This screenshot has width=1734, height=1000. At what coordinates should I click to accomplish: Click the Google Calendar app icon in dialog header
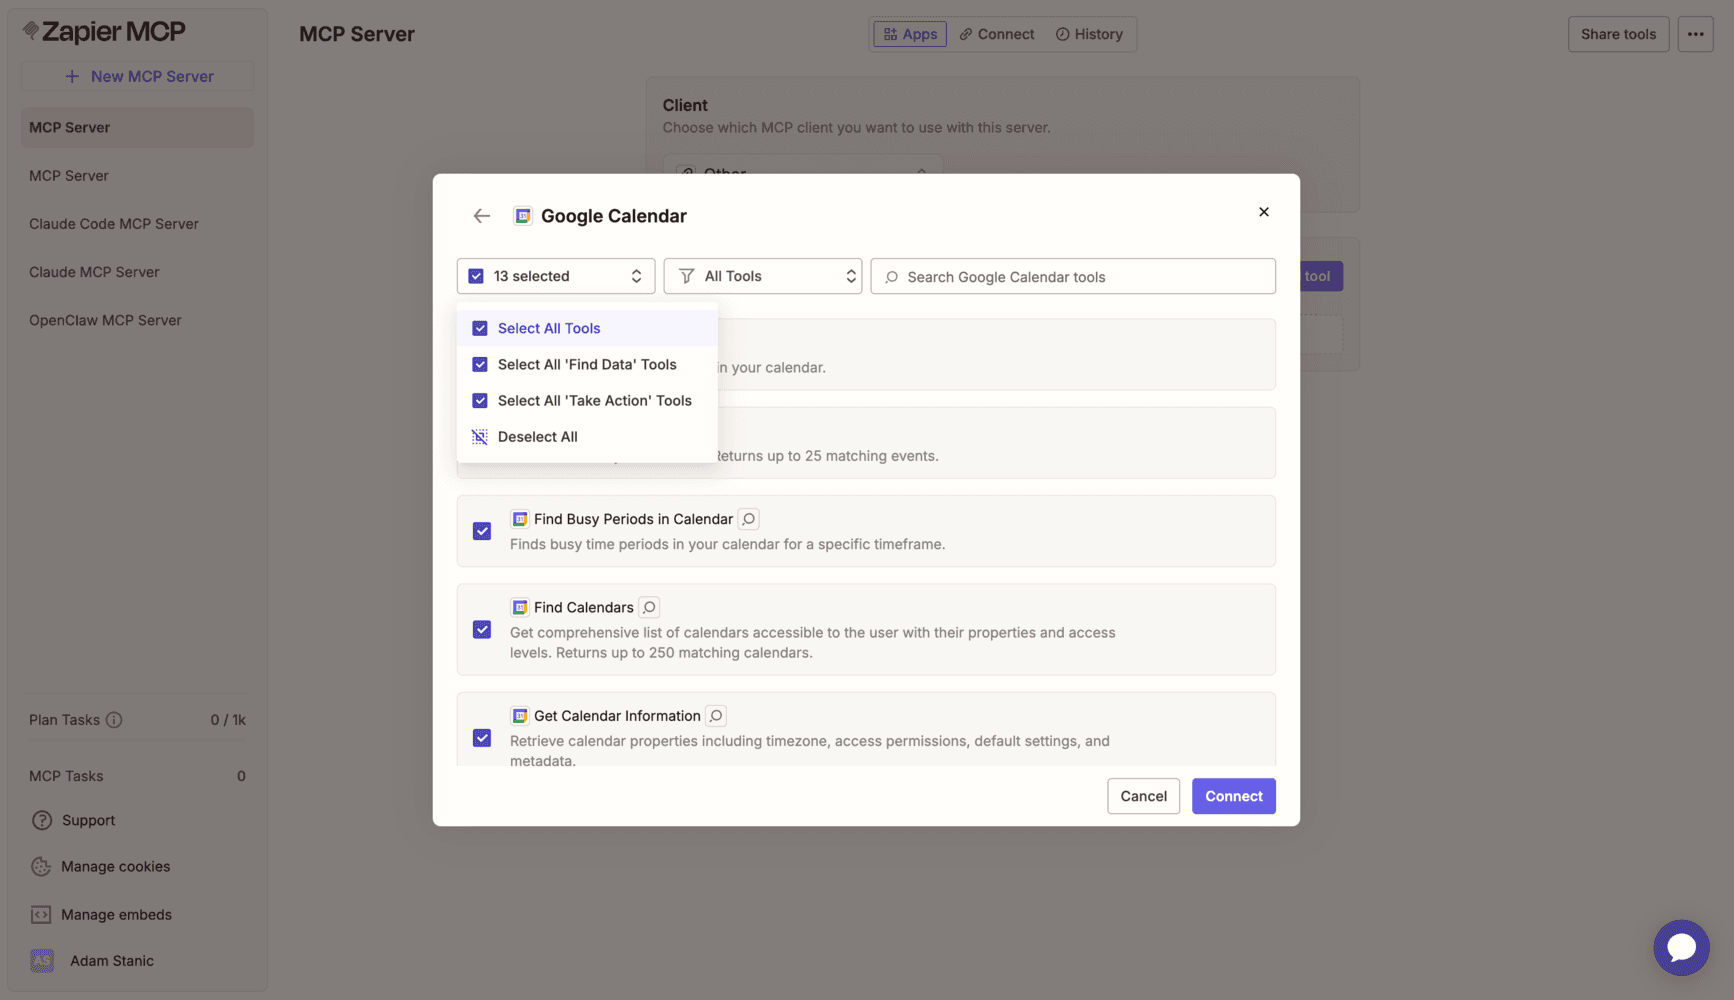click(x=522, y=216)
